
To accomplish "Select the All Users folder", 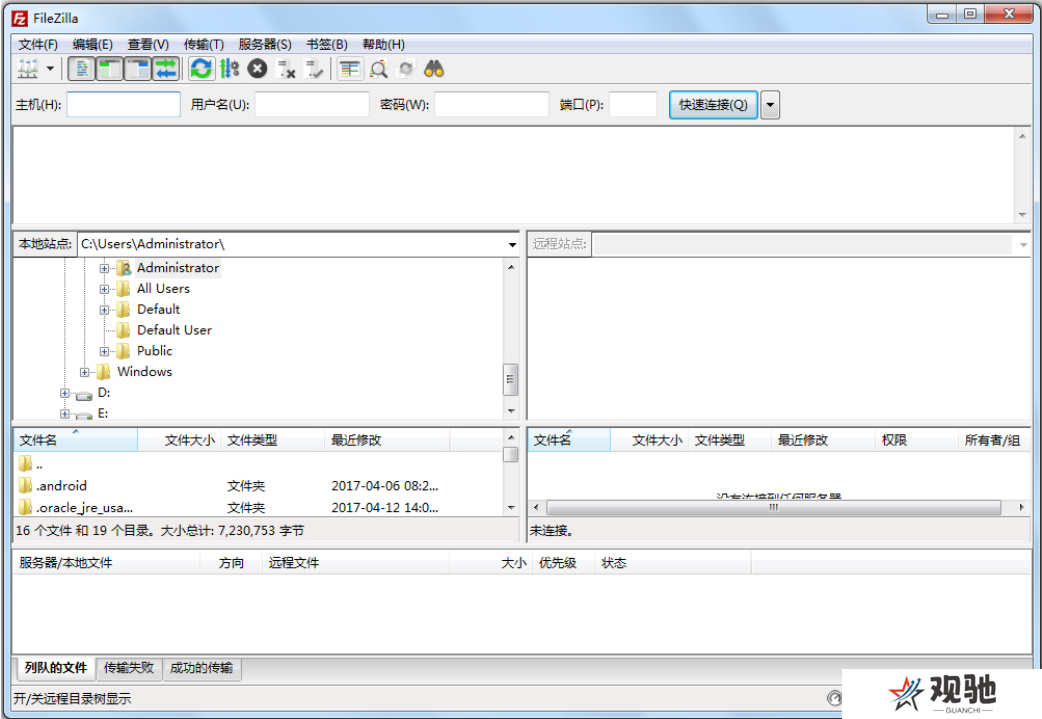I will click(x=163, y=288).
